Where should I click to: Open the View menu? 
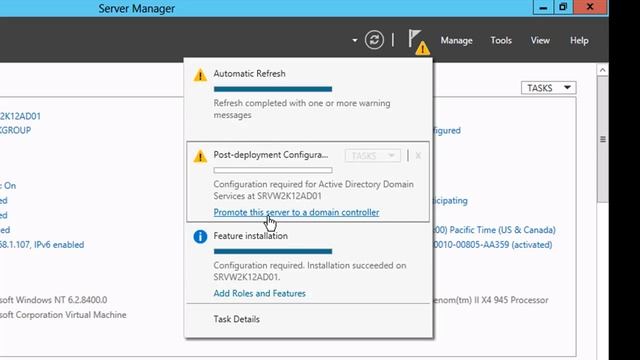540,40
